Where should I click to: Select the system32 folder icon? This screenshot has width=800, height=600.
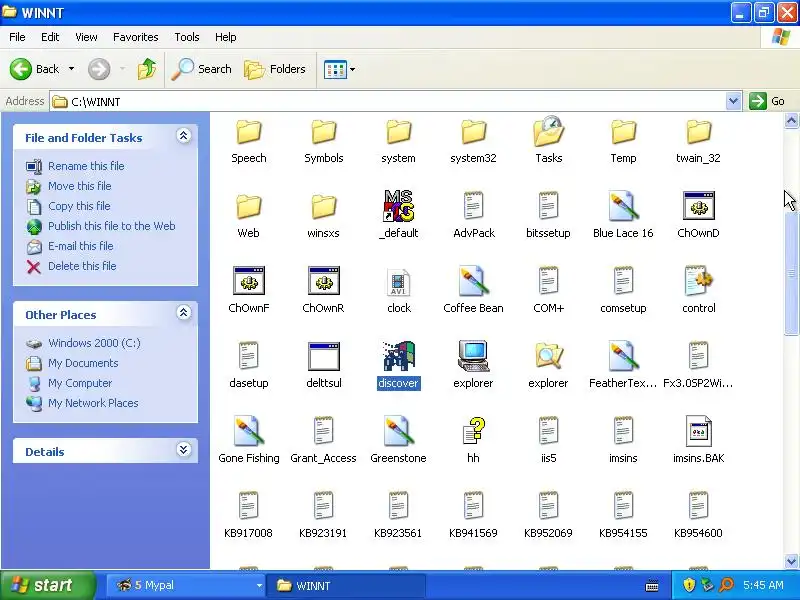pos(473,132)
